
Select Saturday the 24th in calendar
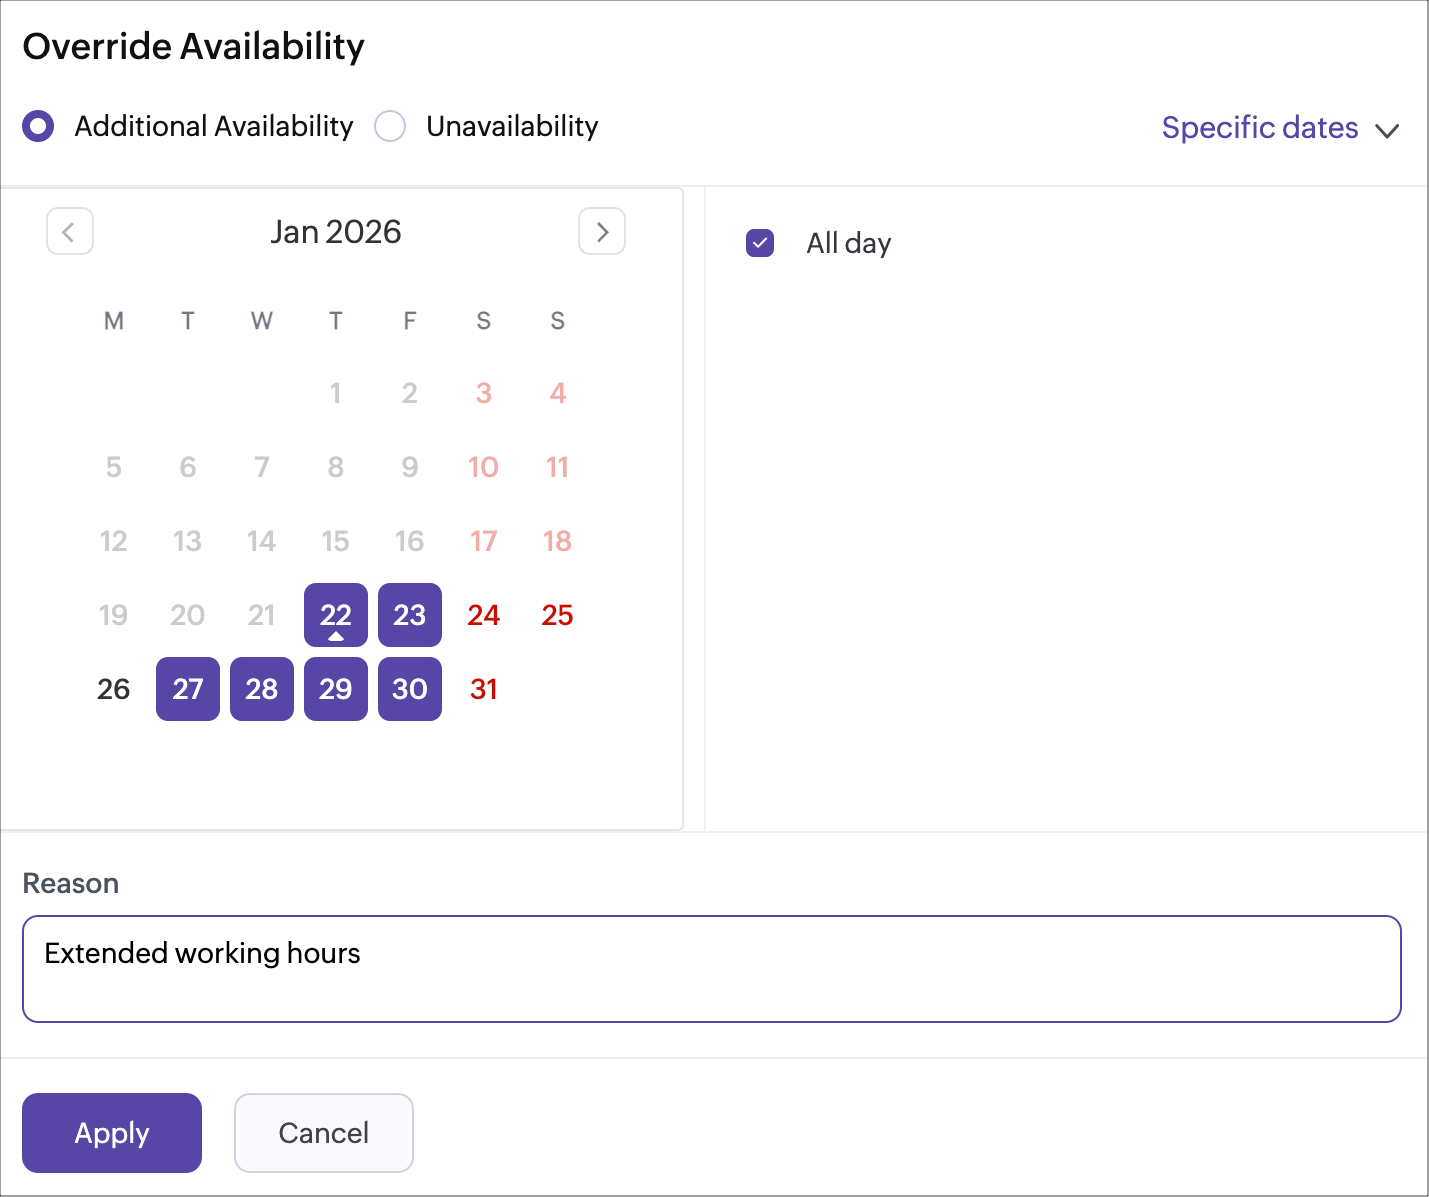(484, 615)
